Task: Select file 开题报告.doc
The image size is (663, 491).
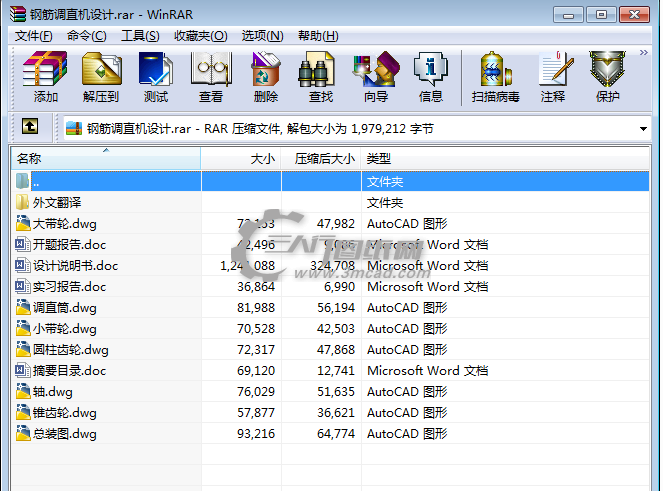Action: pos(330,244)
